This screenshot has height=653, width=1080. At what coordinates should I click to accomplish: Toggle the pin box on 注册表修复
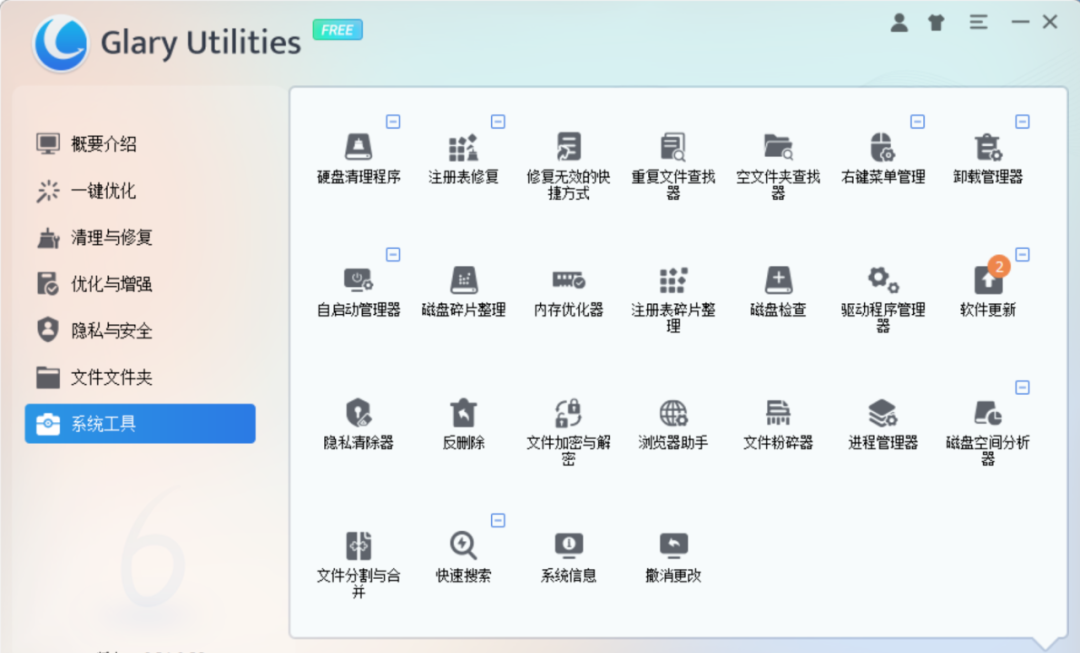(x=498, y=122)
